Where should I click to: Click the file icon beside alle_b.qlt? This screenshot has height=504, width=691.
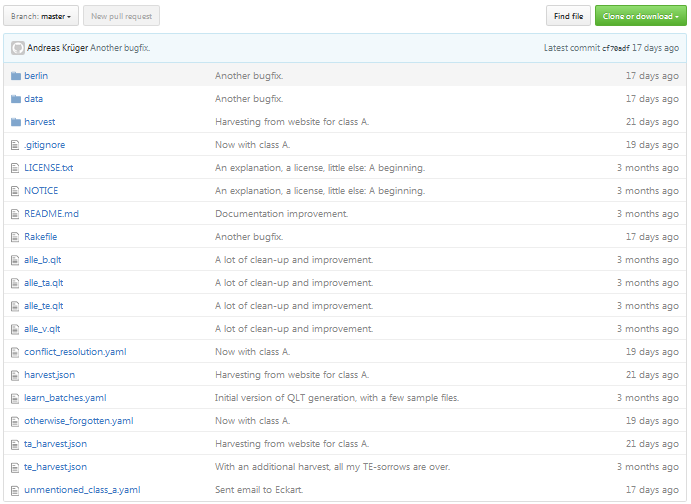(x=15, y=260)
